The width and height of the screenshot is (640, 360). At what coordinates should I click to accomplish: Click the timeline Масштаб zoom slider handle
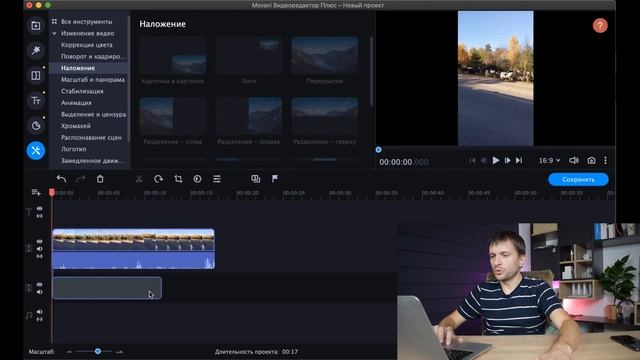tap(98, 351)
